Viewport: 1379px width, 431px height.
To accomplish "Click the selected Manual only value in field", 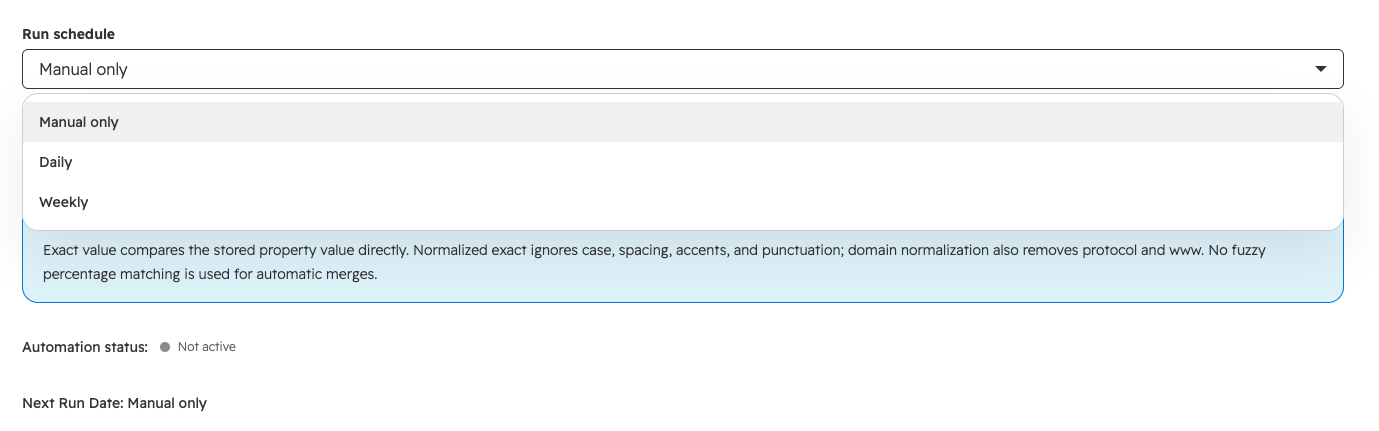I will 83,69.
